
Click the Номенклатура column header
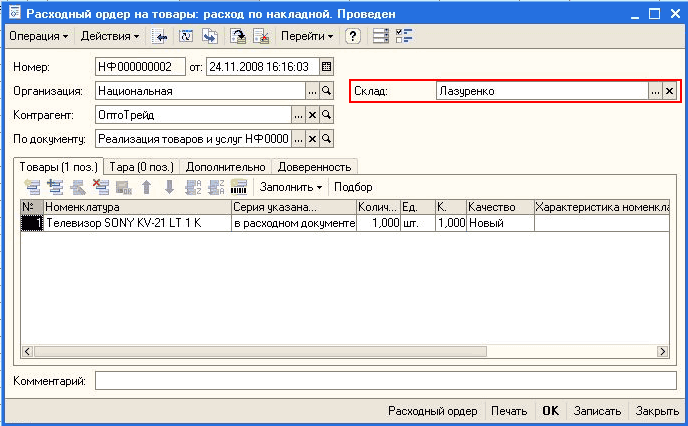[137, 207]
